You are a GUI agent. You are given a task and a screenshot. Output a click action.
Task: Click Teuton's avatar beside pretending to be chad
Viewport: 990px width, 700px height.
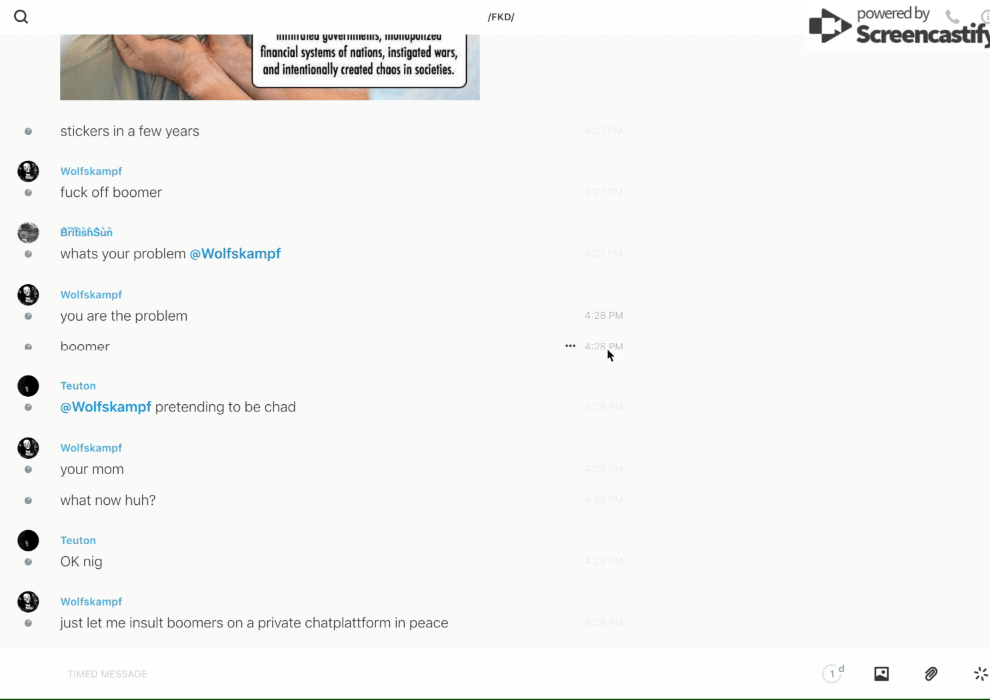(x=28, y=386)
